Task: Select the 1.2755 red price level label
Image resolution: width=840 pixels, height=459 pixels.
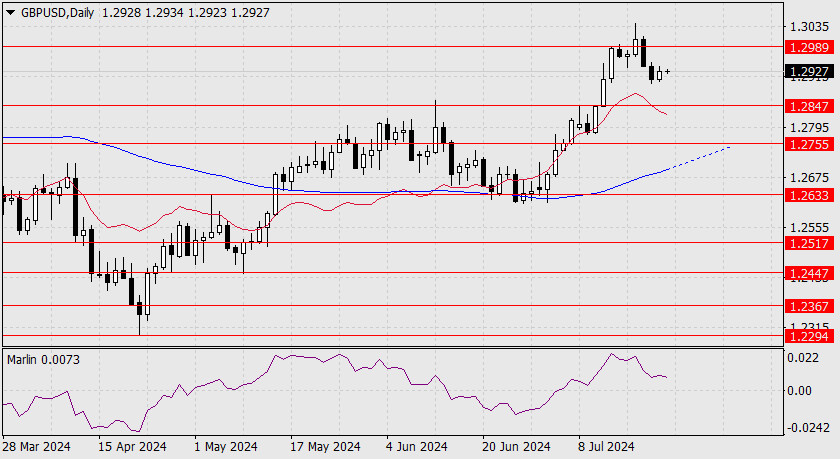Action: point(809,144)
